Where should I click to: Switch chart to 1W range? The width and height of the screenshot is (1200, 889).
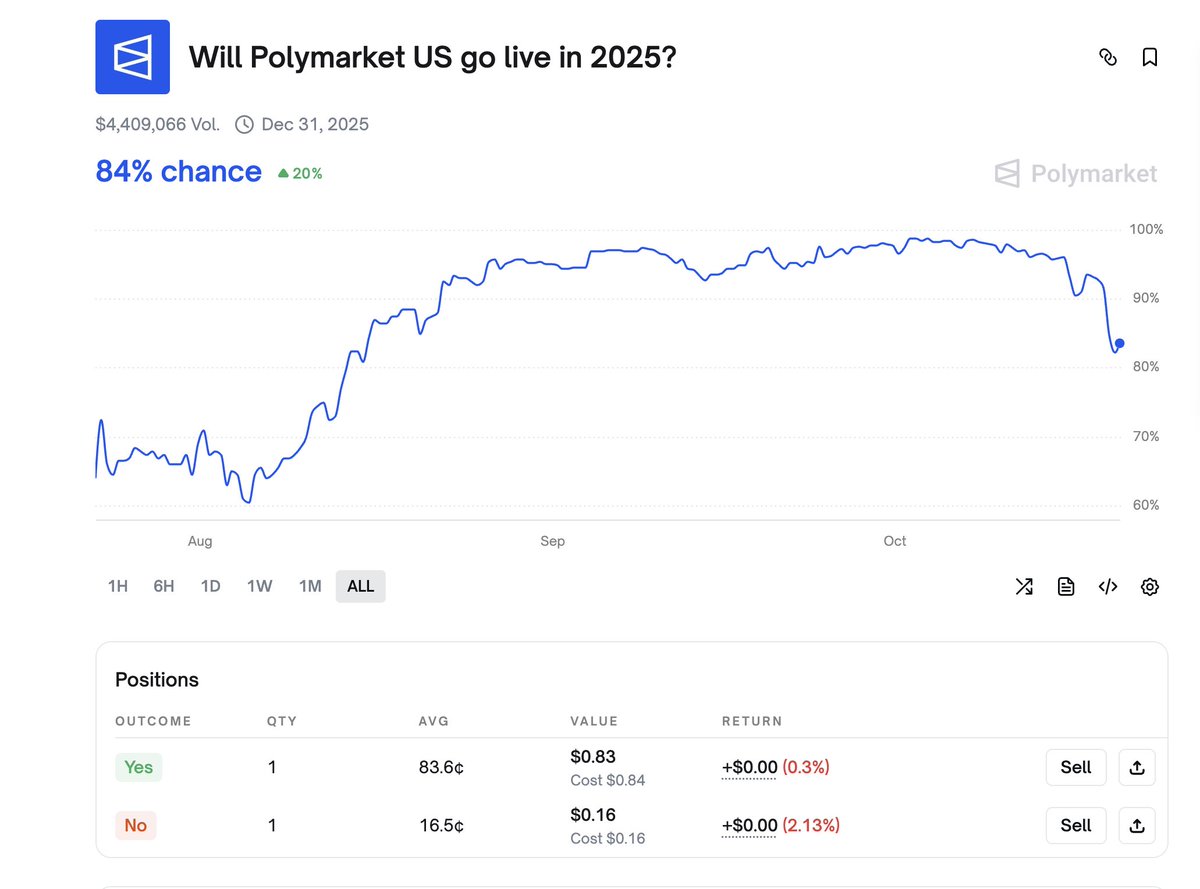260,587
